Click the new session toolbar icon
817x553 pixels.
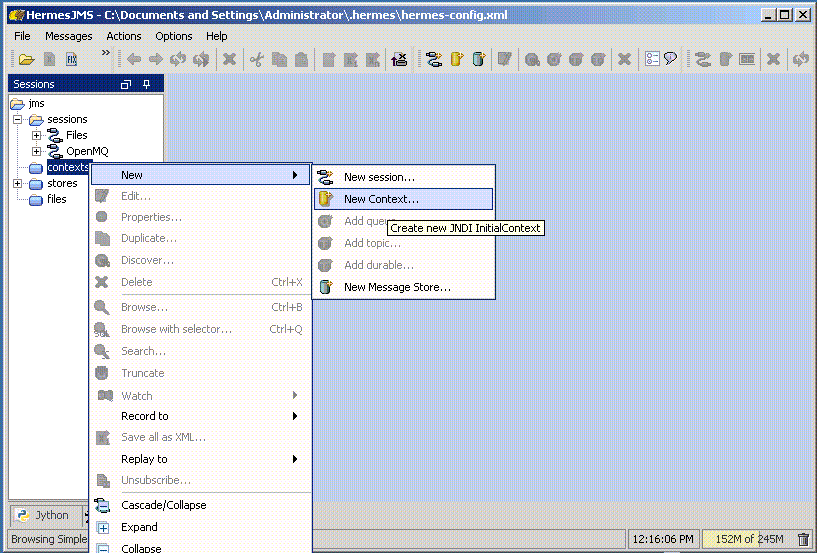(434, 60)
